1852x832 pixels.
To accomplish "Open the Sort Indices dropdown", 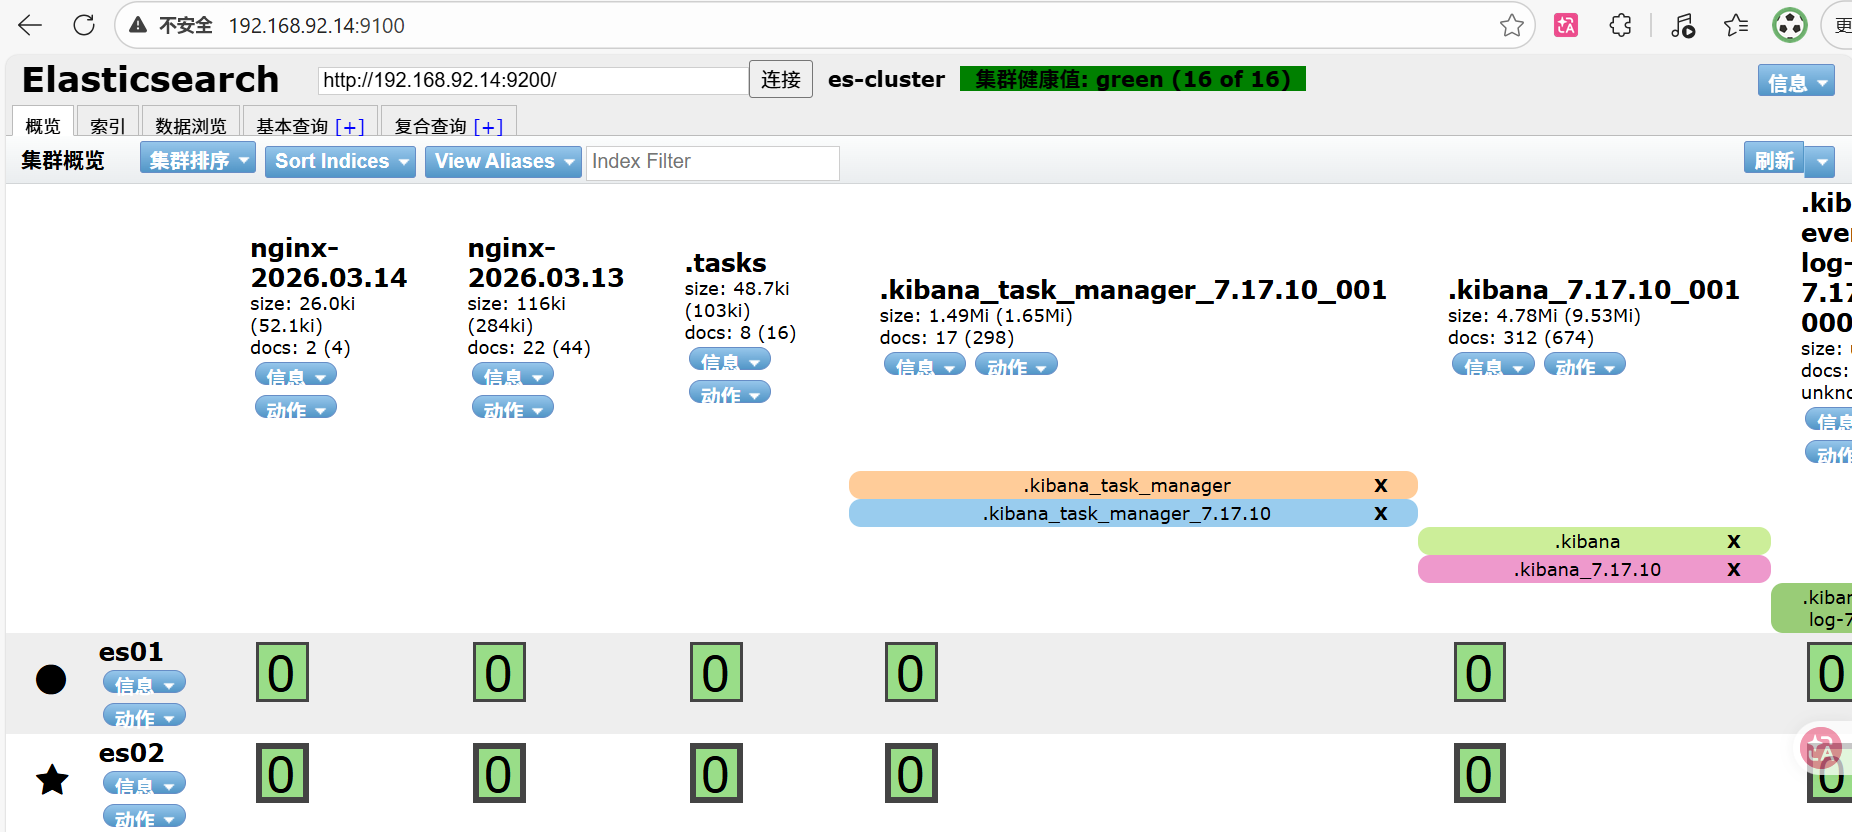I will tap(340, 161).
